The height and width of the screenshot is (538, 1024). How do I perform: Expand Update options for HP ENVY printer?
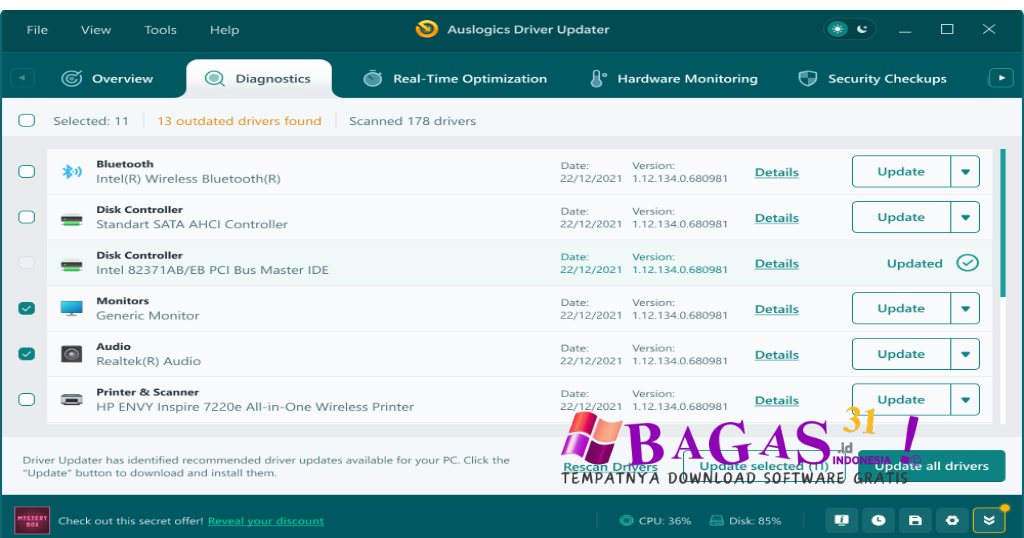[x=965, y=400]
